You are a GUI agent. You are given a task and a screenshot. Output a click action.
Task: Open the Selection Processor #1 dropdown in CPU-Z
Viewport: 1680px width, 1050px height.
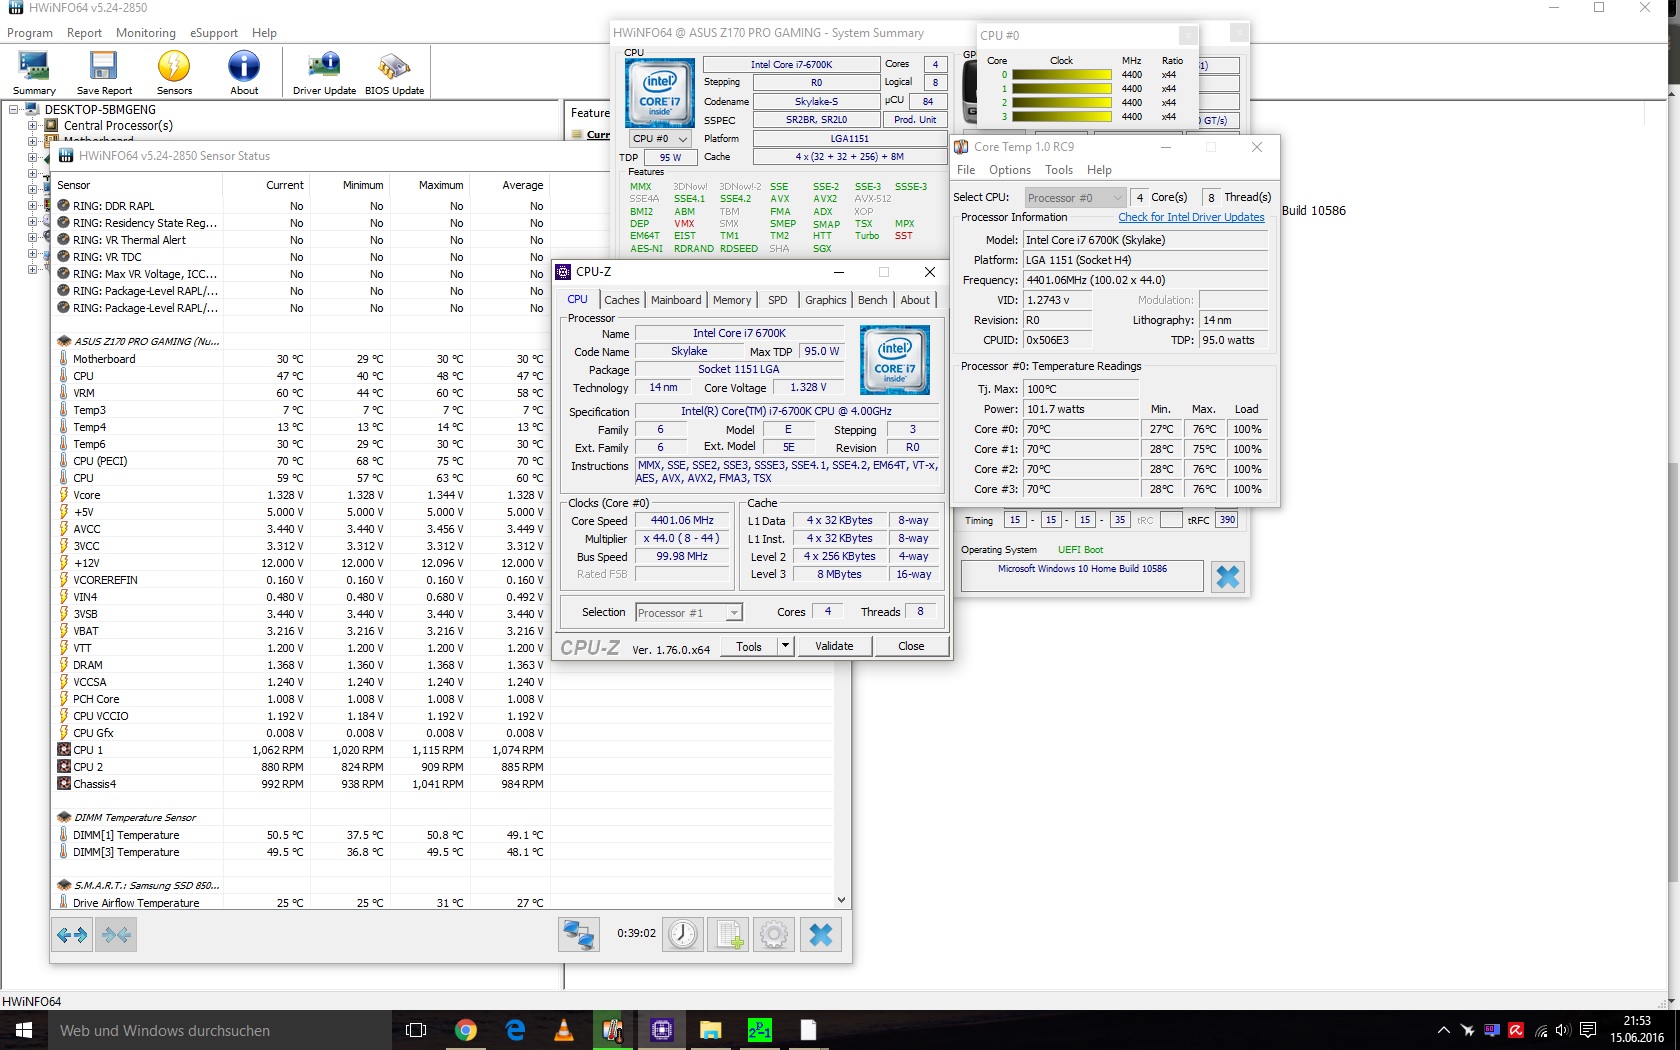point(689,613)
